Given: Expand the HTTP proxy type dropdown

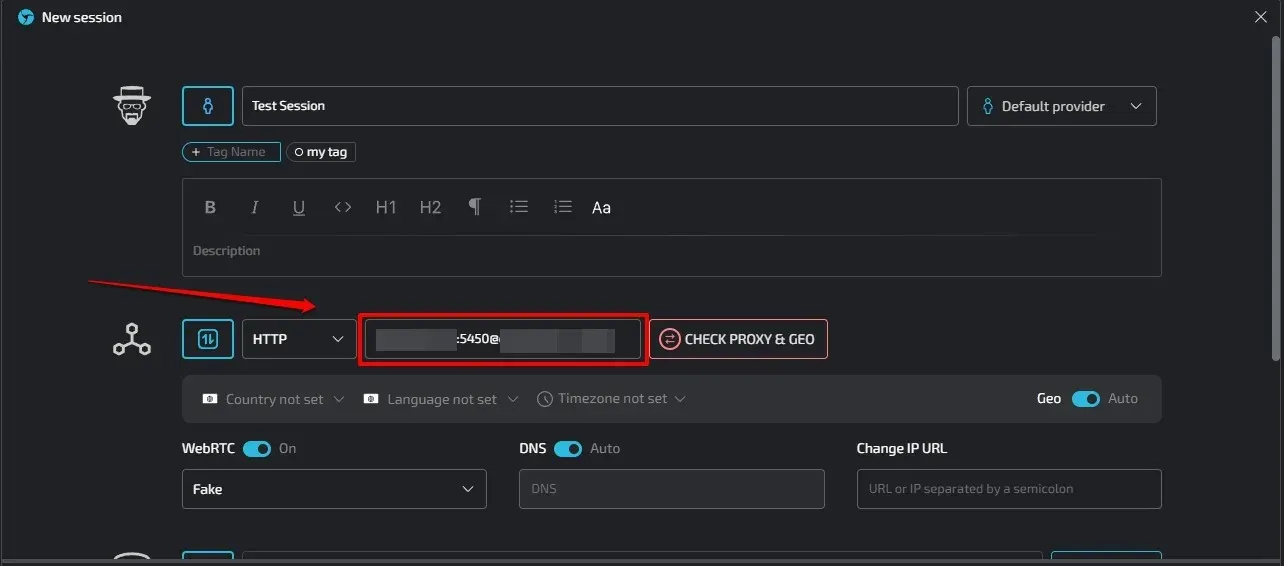Looking at the screenshot, I should [x=298, y=339].
